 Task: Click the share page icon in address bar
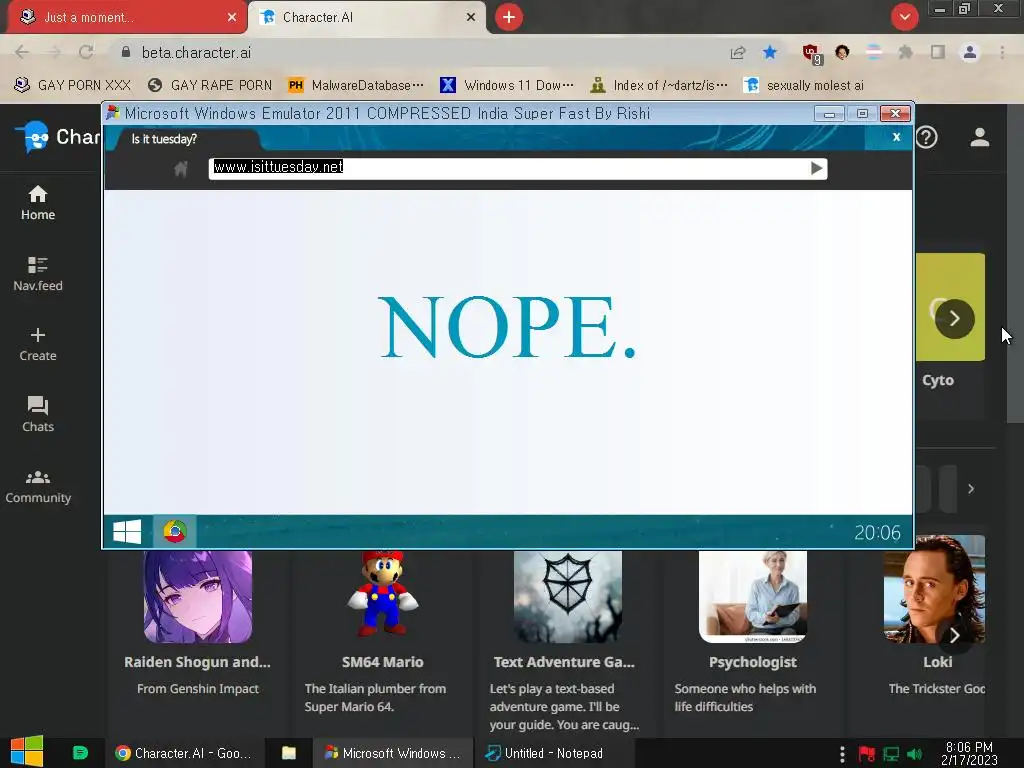[x=738, y=52]
